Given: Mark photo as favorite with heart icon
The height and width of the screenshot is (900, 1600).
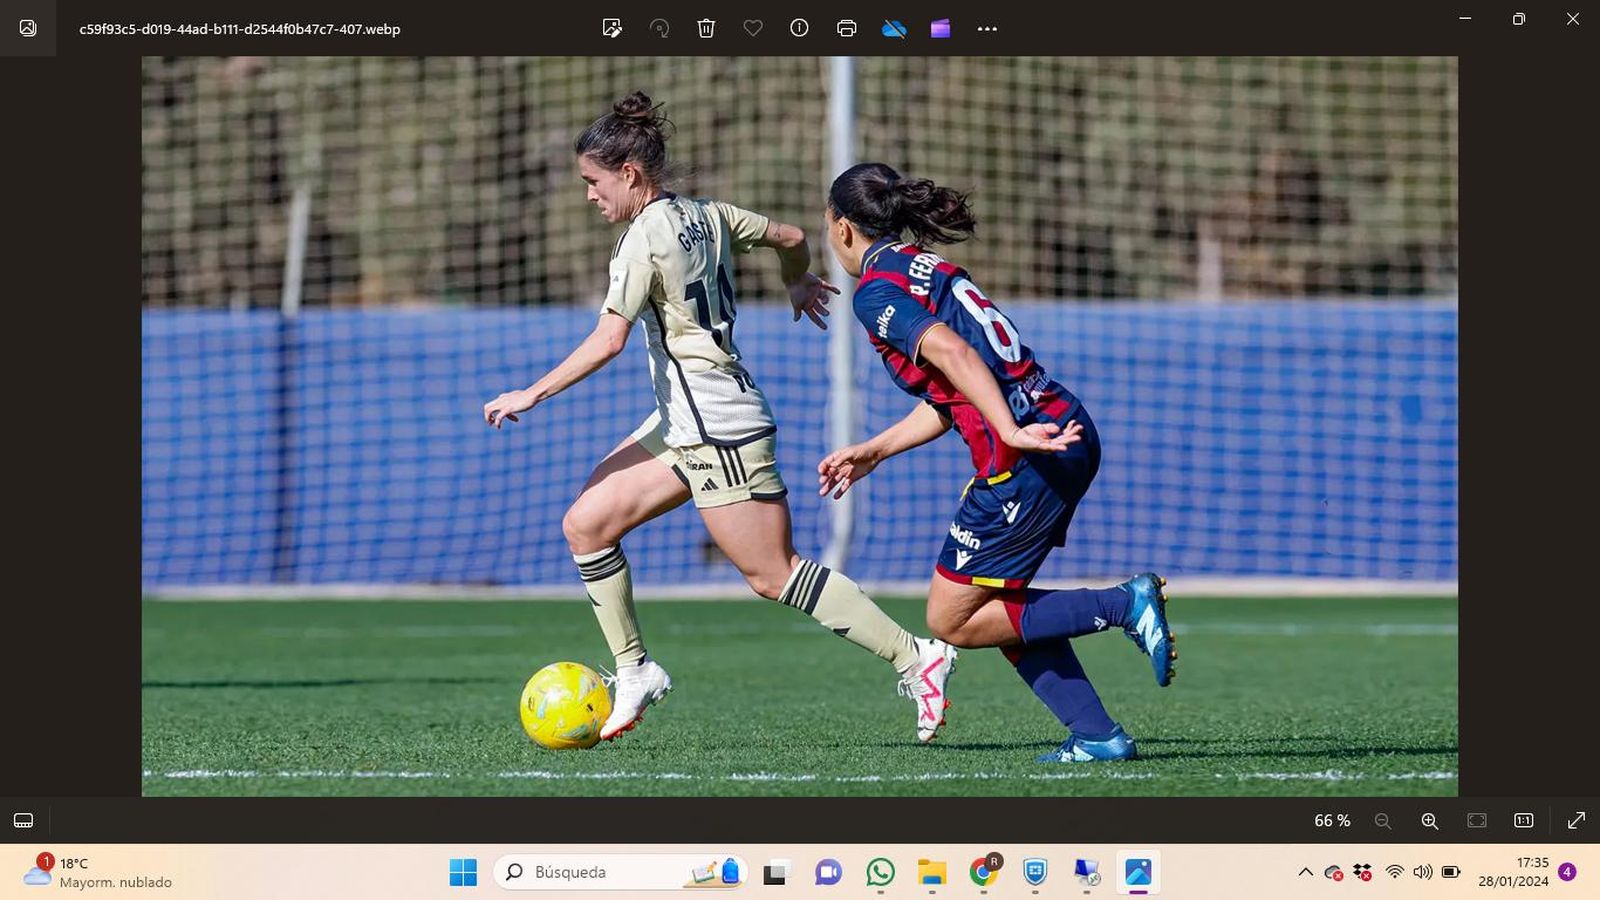Looking at the screenshot, I should pyautogui.click(x=753, y=29).
